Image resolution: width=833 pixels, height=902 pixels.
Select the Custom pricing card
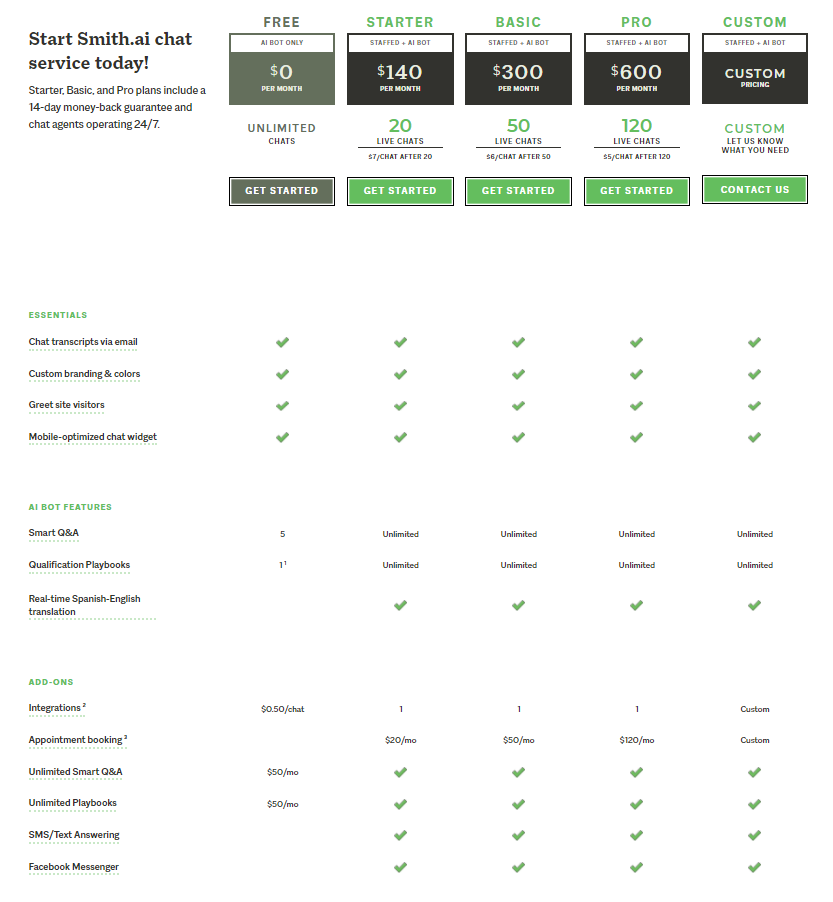755,69
